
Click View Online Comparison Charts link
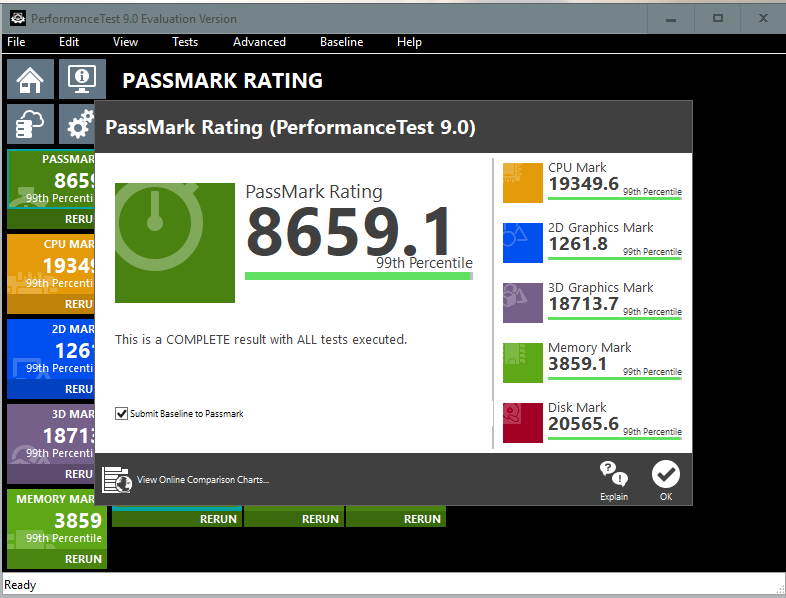203,480
